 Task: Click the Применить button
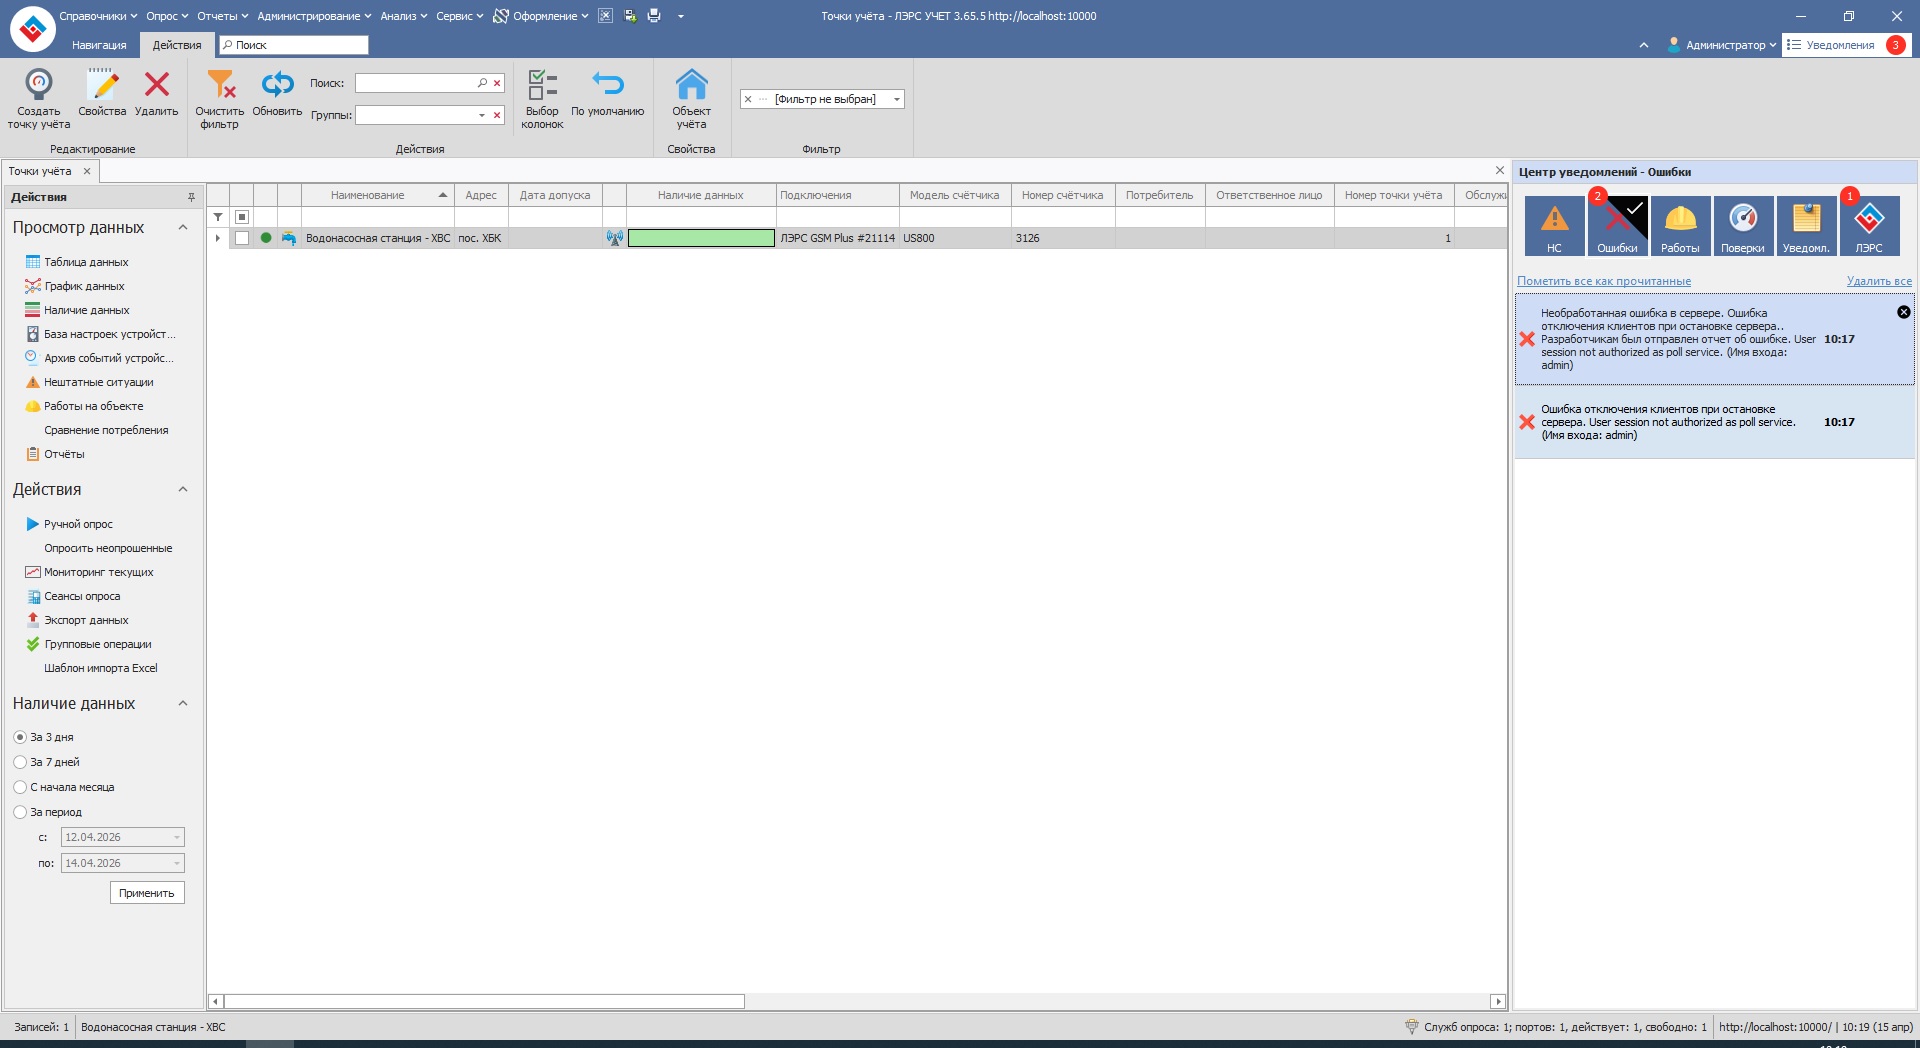(x=147, y=893)
